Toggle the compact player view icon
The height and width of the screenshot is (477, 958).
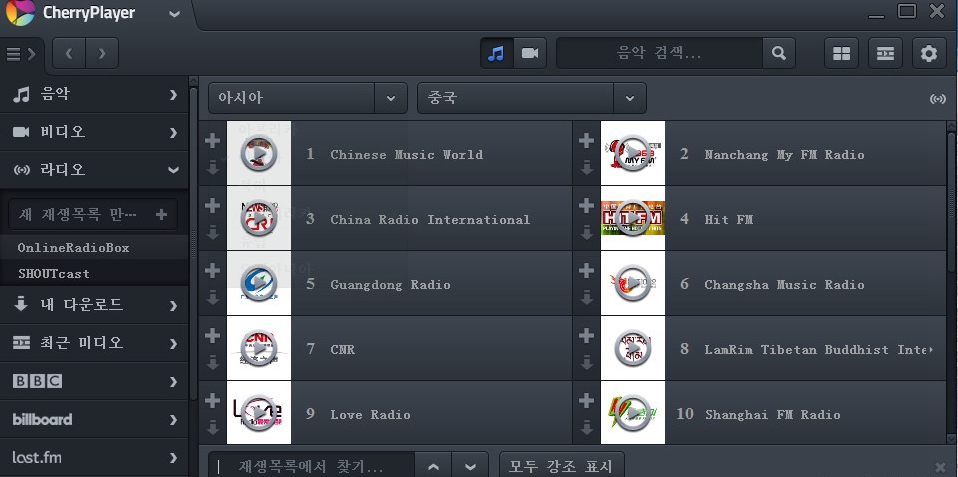point(885,53)
